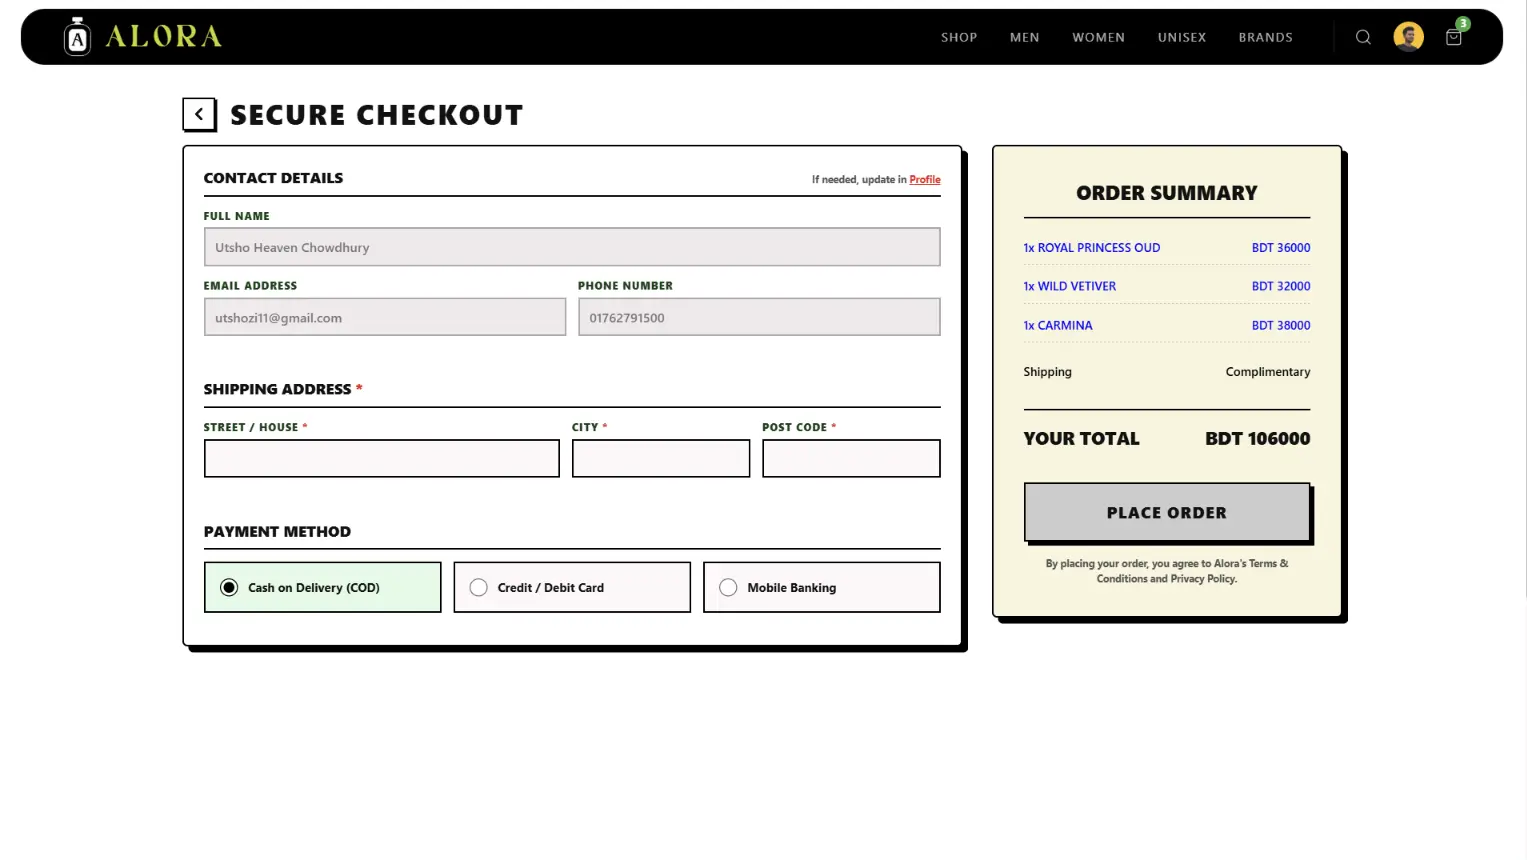Click the BDT 106000 total amount
The image size is (1527, 861).
tap(1257, 439)
